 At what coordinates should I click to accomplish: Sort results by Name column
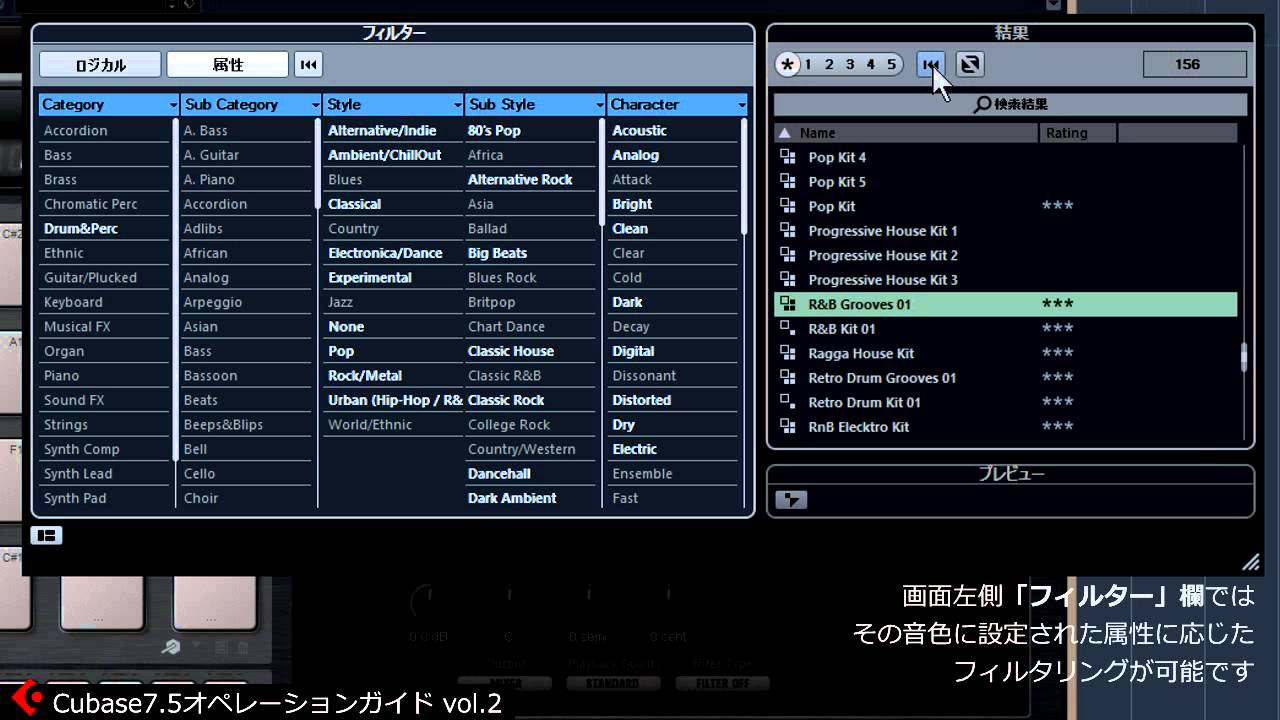click(906, 133)
